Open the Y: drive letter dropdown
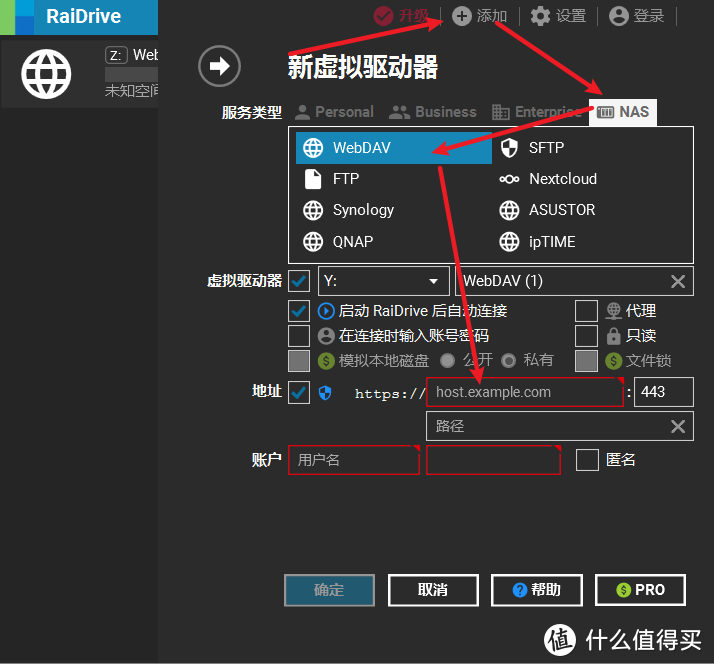 [383, 281]
